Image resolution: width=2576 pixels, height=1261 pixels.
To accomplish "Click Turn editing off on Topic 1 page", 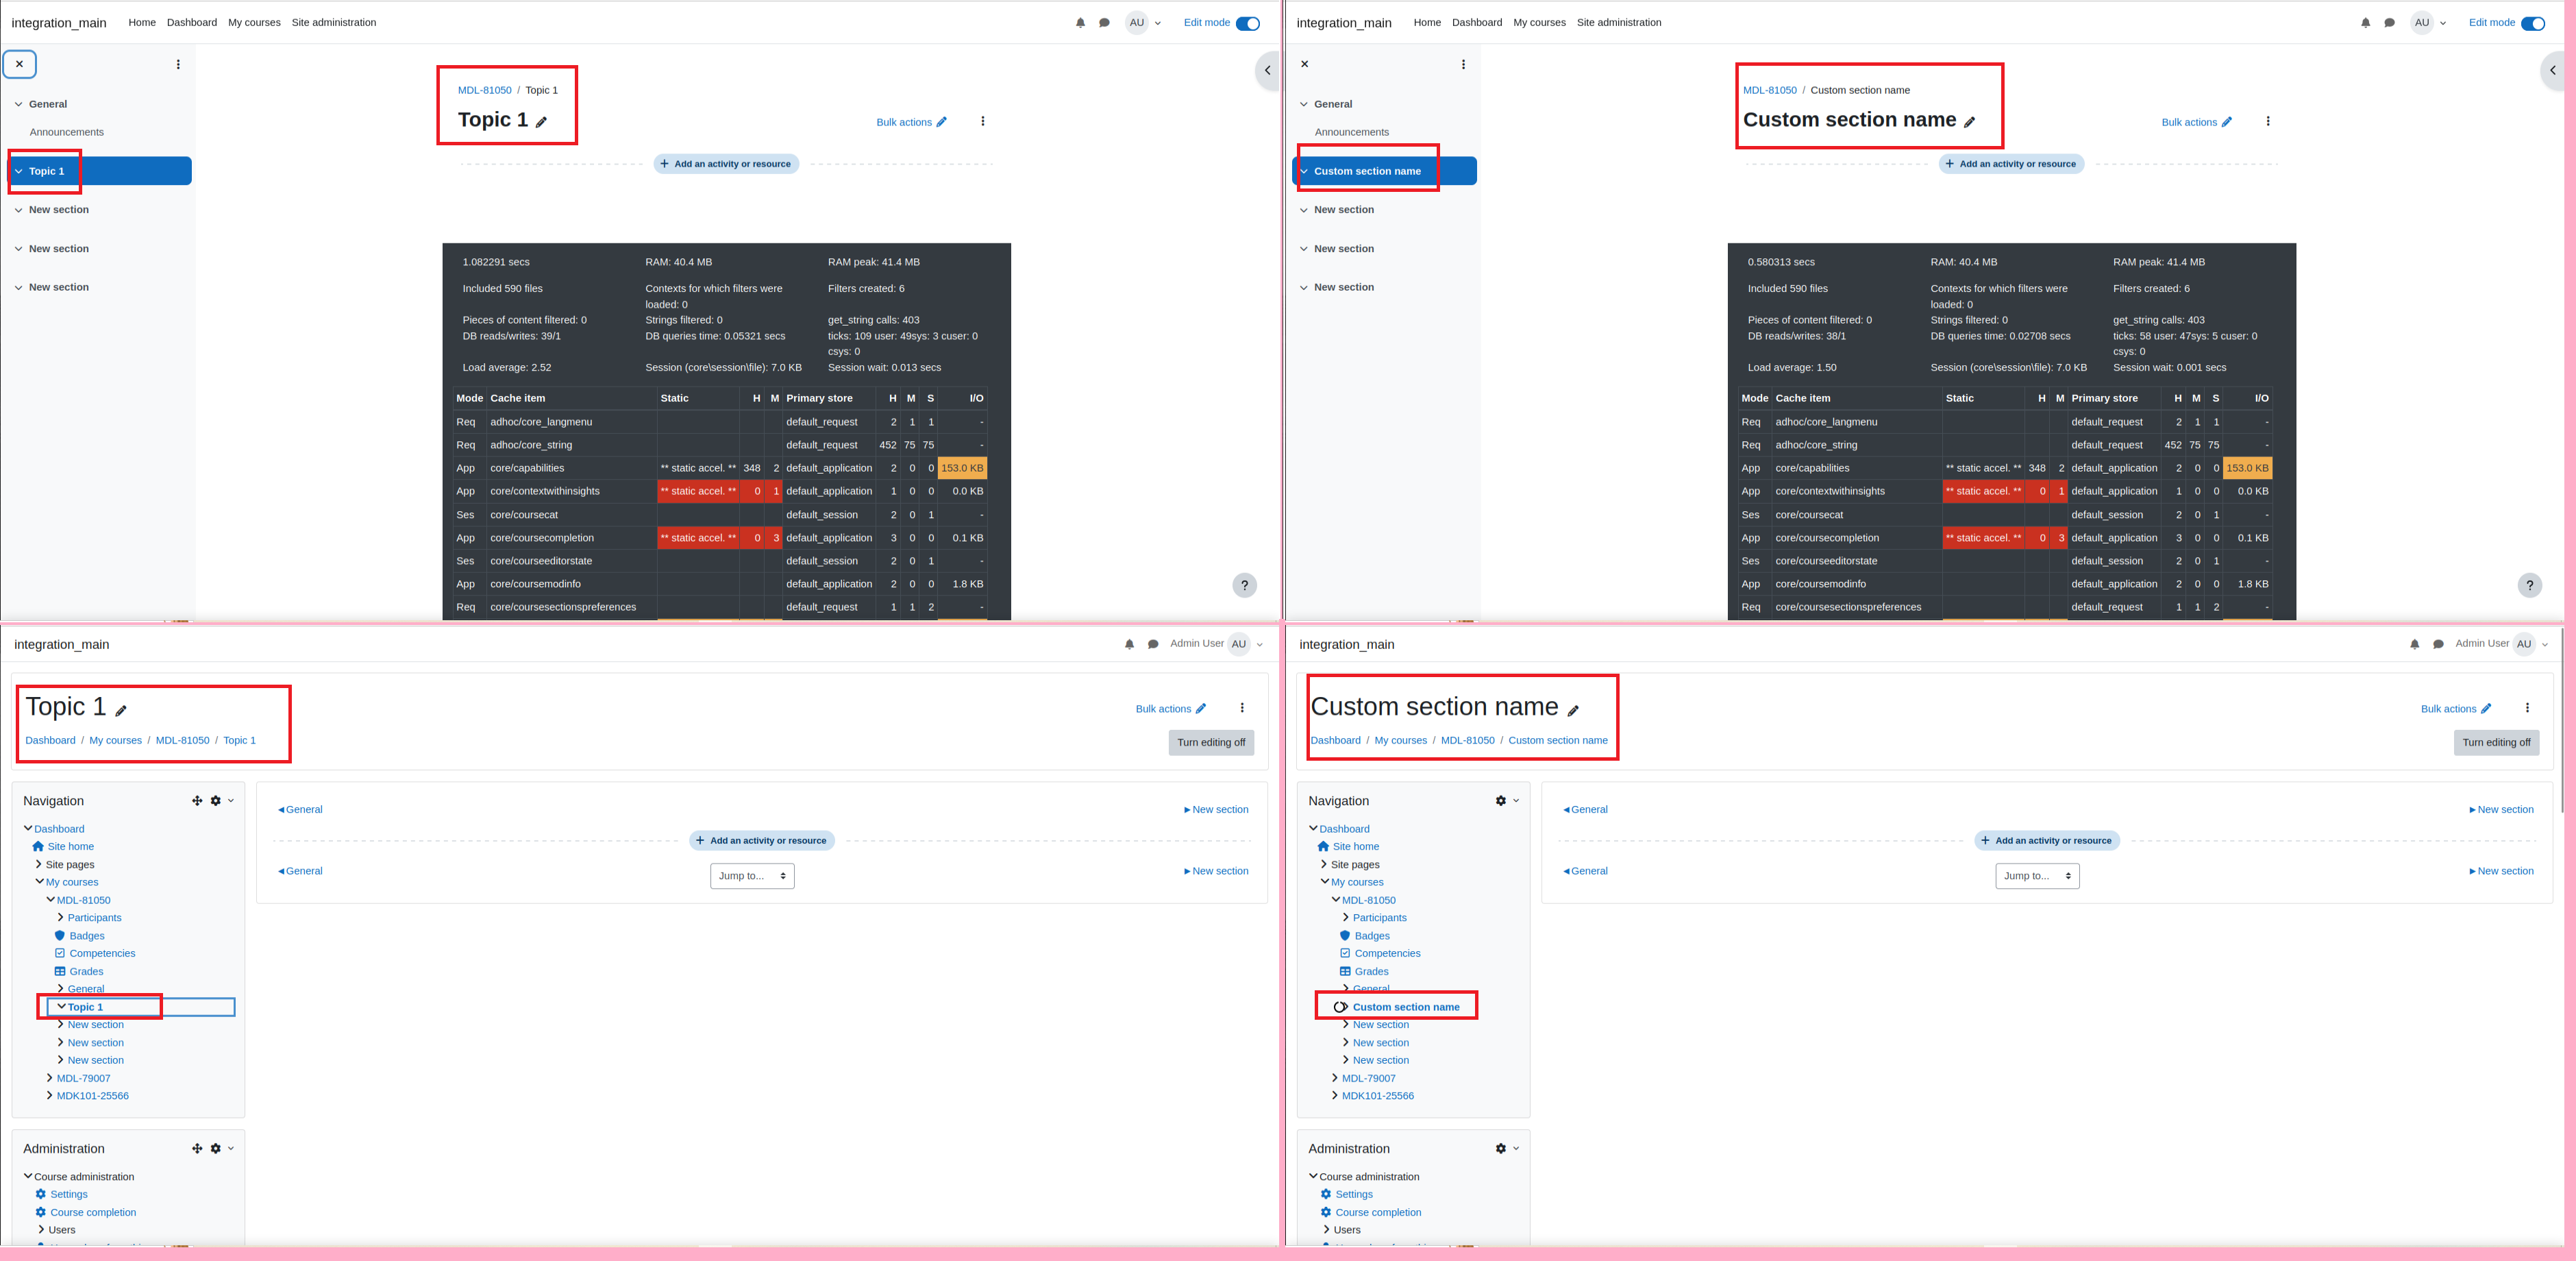I will [x=1211, y=743].
